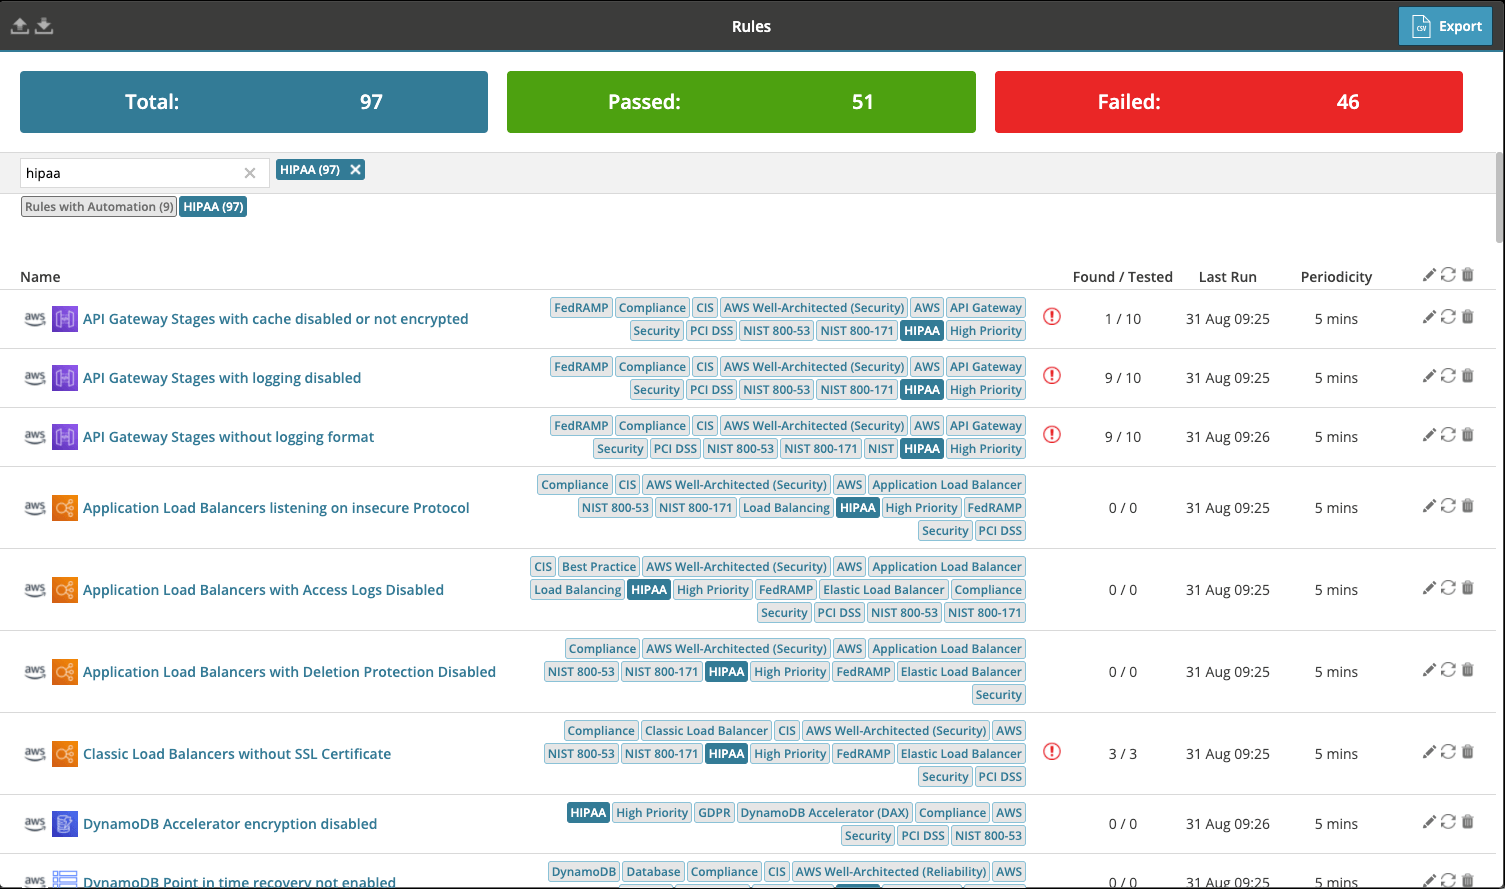Rerun Application Load Balancers listening on insecure Protocol
This screenshot has width=1505, height=889.
[x=1448, y=506]
